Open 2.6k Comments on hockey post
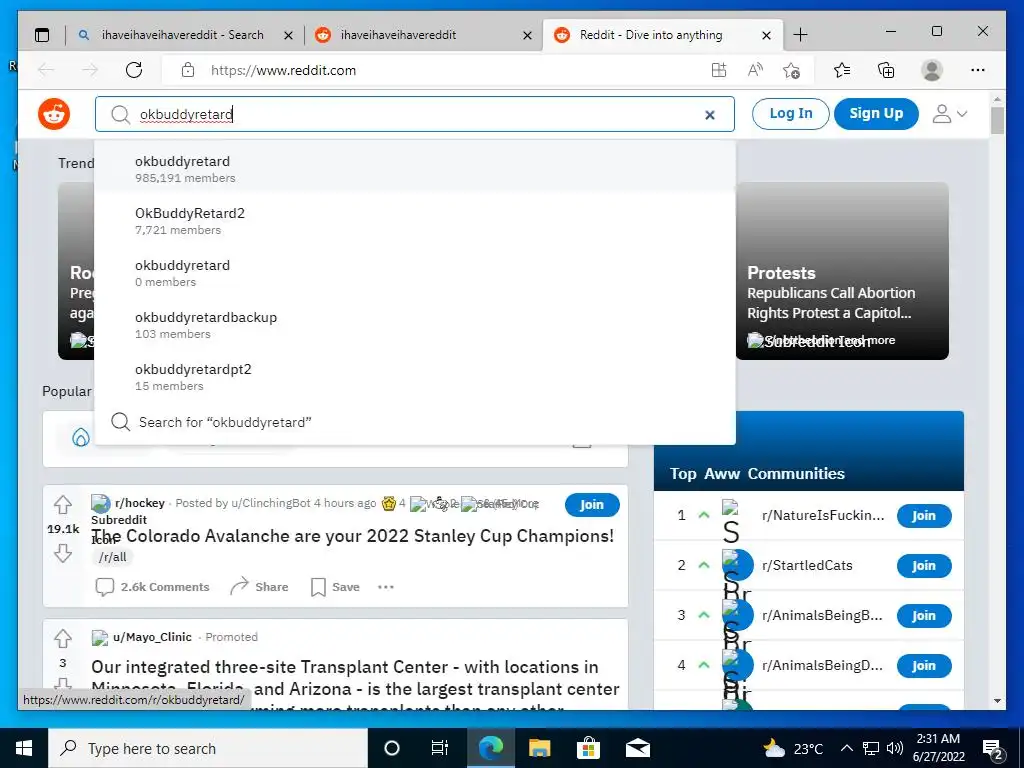The image size is (1024, 768). (153, 586)
